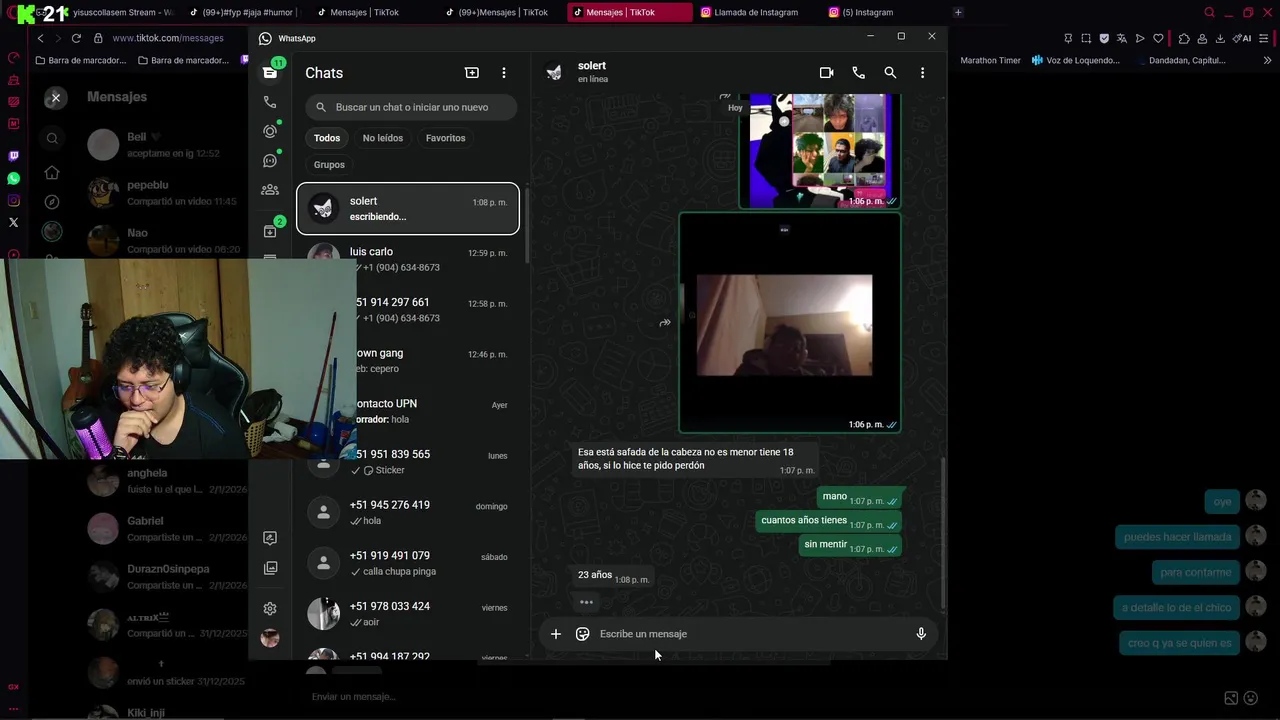The height and width of the screenshot is (720, 1280).
Task: Select the Todos chat filter
Action: [x=327, y=138]
